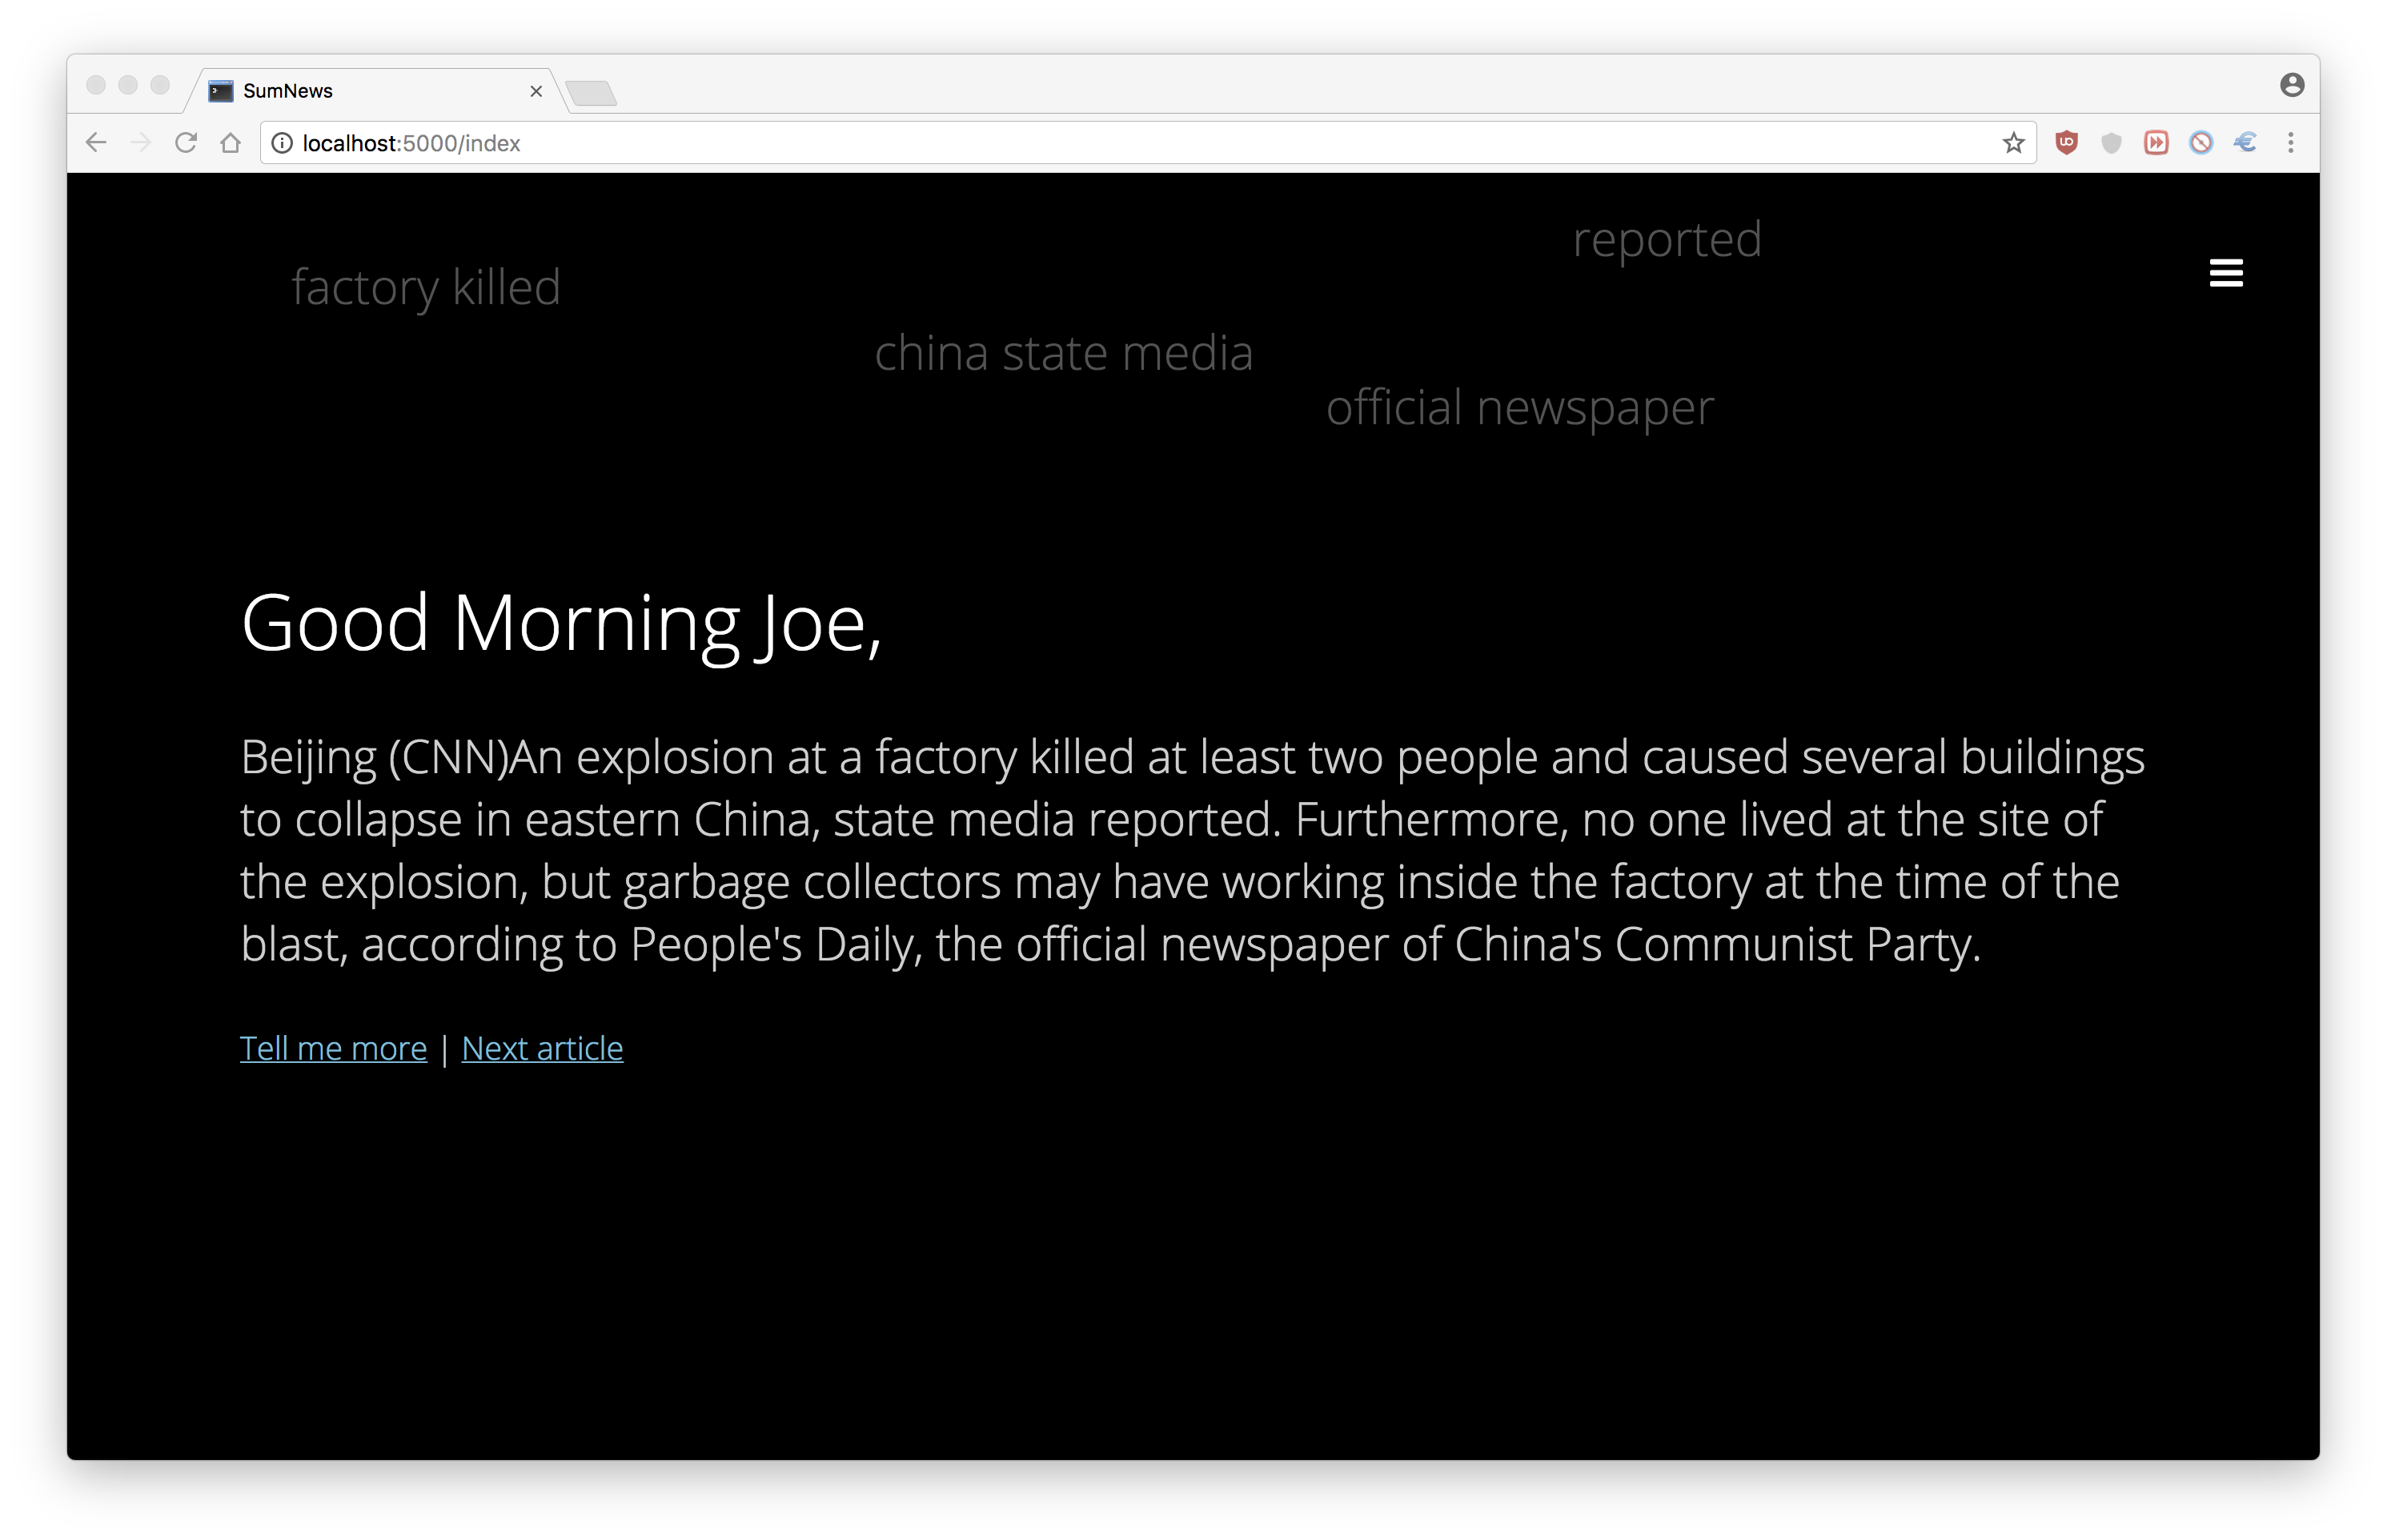Click the Tell me more link

[x=333, y=1048]
